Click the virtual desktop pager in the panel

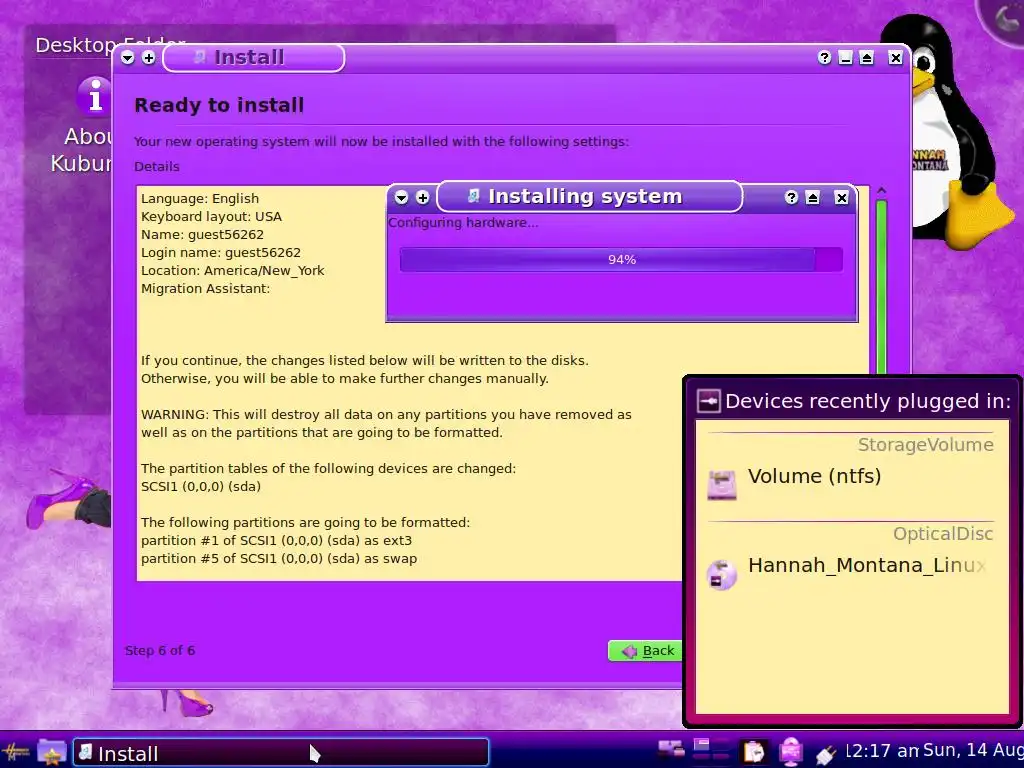711,749
